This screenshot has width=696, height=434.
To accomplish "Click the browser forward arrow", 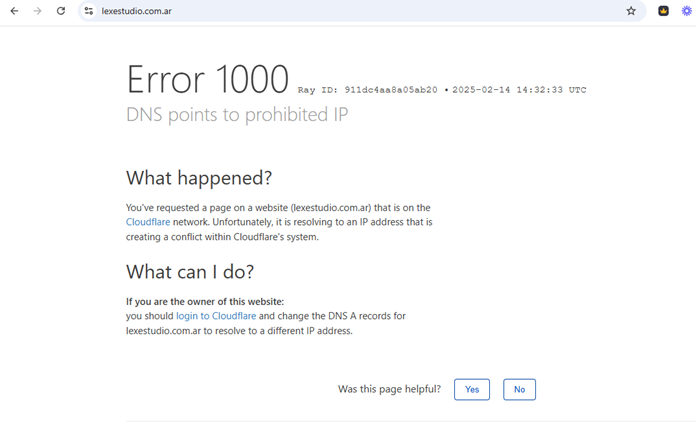I will 37,11.
